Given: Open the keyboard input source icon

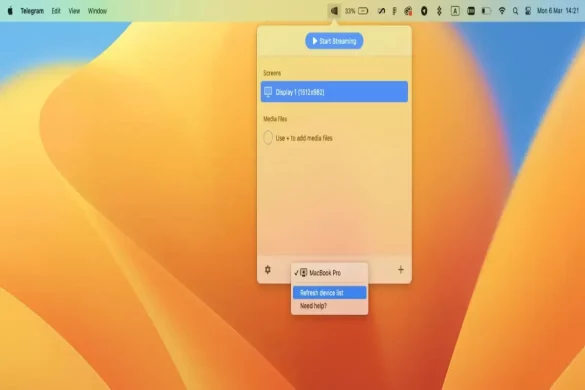Looking at the screenshot, I should click(x=455, y=11).
